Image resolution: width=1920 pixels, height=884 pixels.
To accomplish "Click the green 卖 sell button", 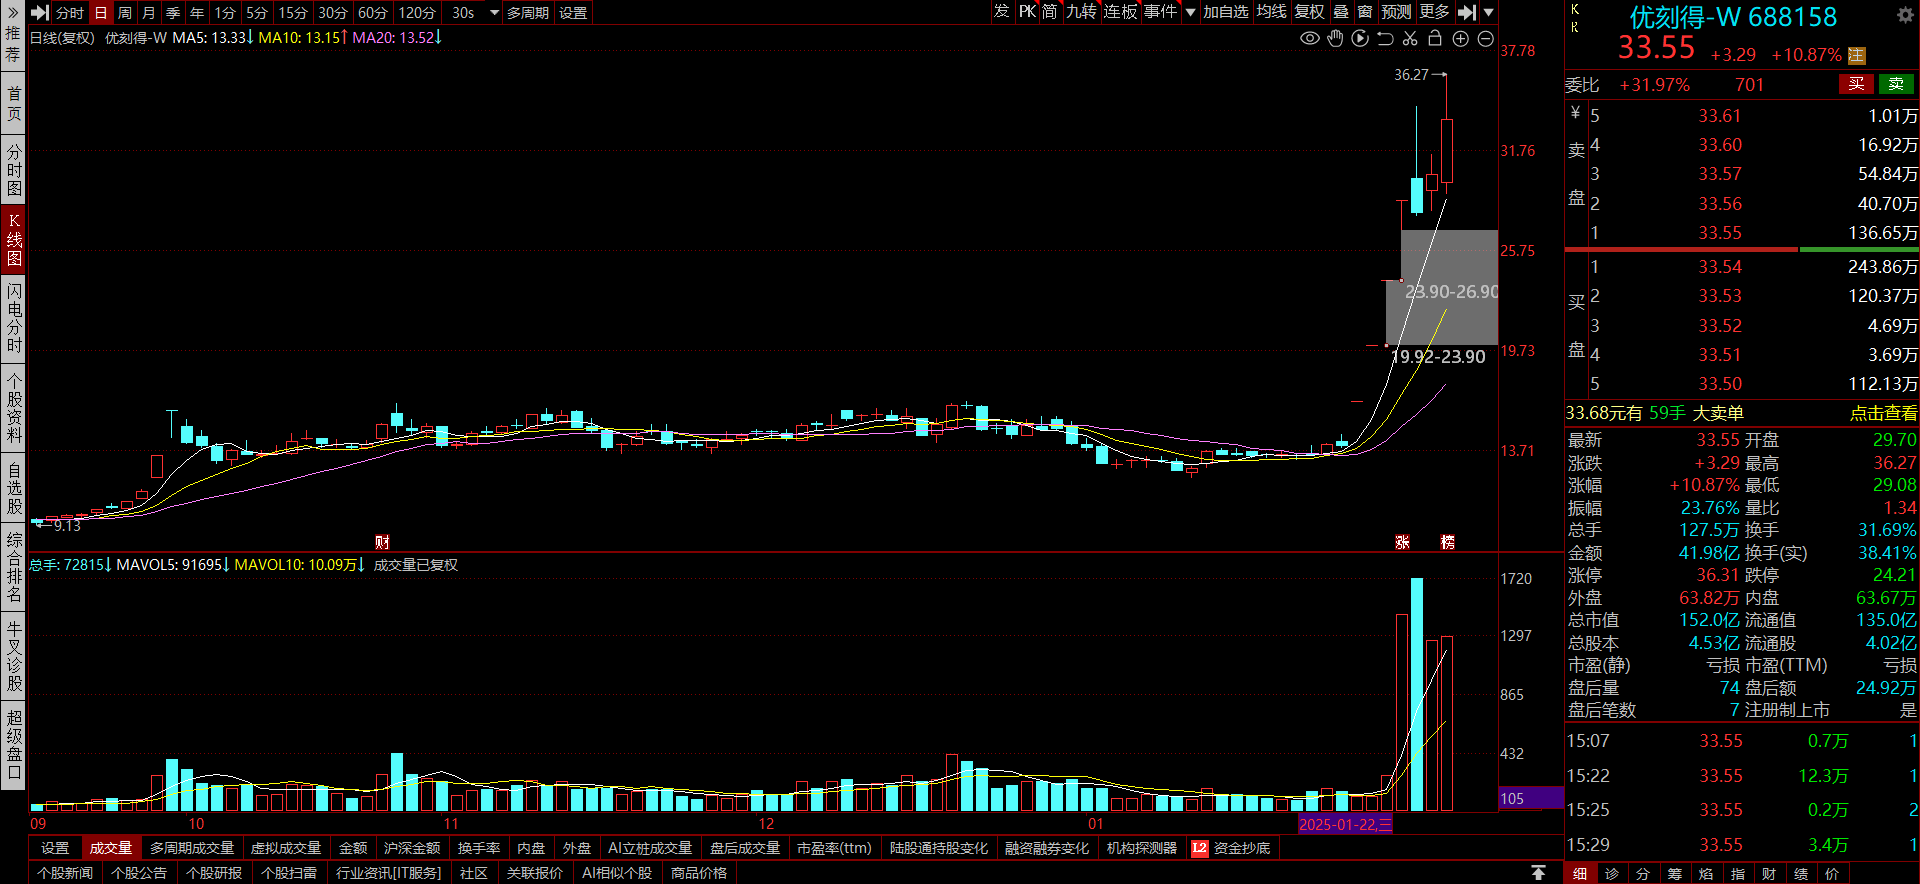I will (x=1896, y=84).
